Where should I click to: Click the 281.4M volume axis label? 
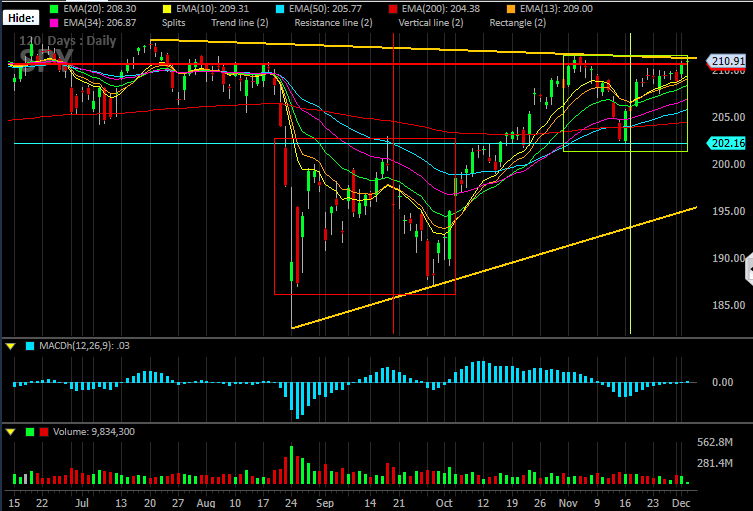tap(715, 463)
